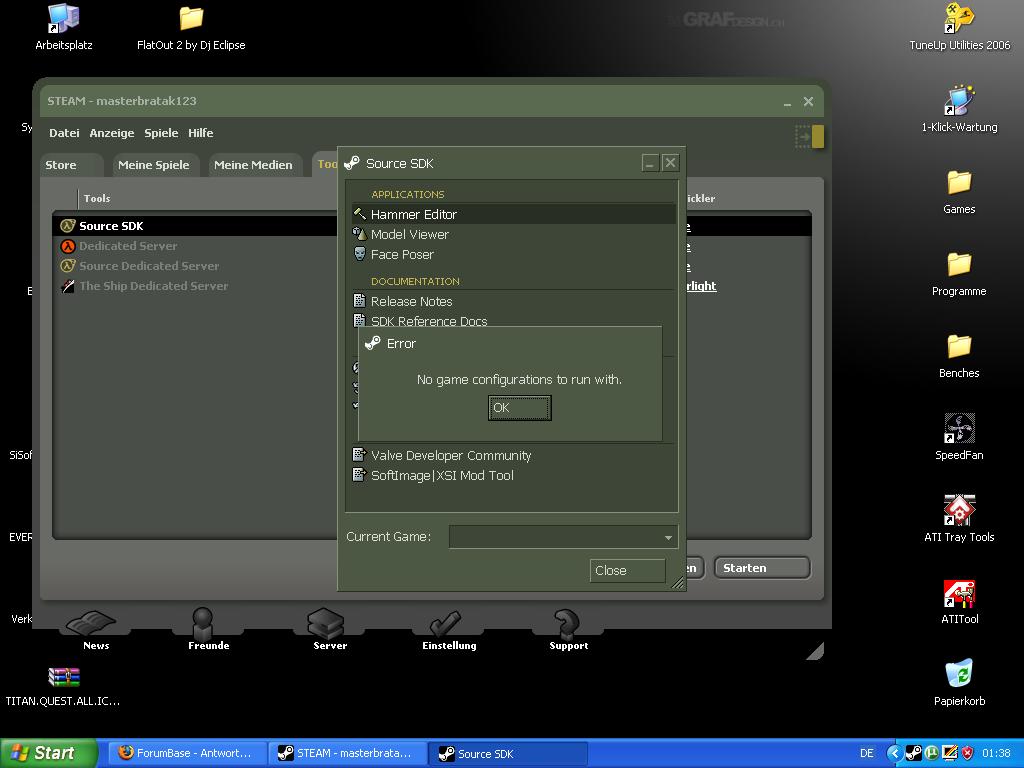Click the Close button in Source SDK

pyautogui.click(x=627, y=570)
